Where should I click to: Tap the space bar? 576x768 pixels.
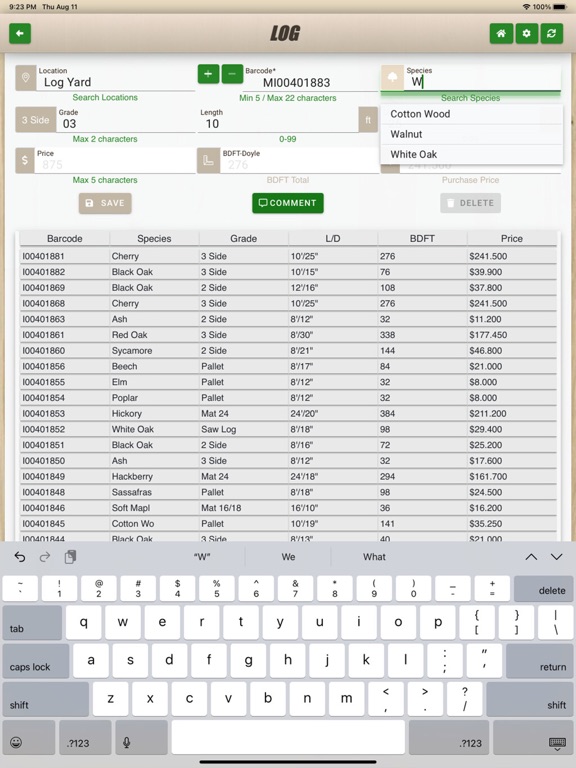coord(288,737)
